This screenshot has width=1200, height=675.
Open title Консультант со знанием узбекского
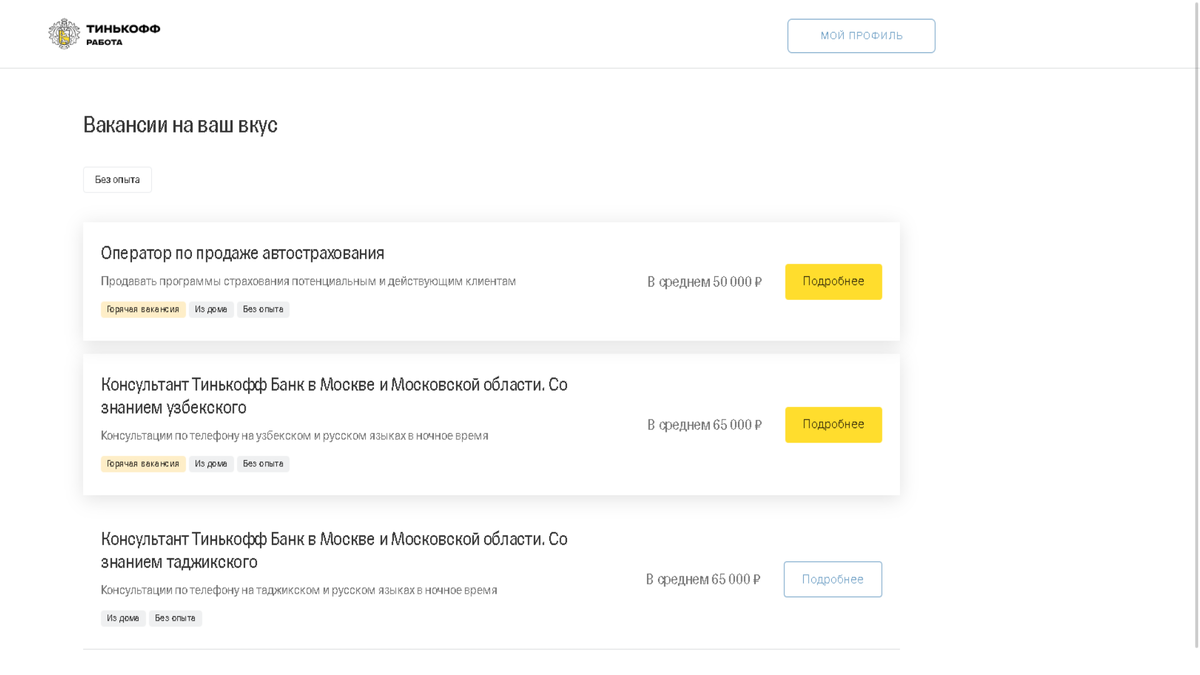[x=334, y=396]
